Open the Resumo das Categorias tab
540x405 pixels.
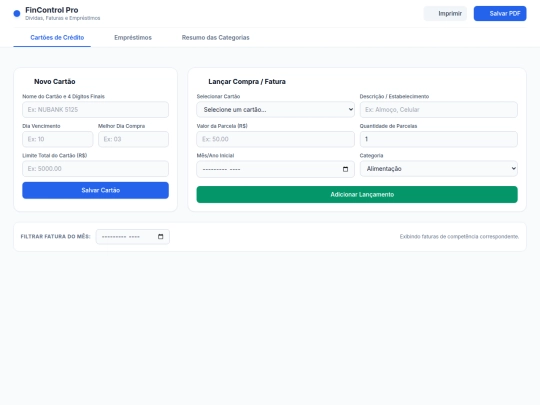point(216,38)
